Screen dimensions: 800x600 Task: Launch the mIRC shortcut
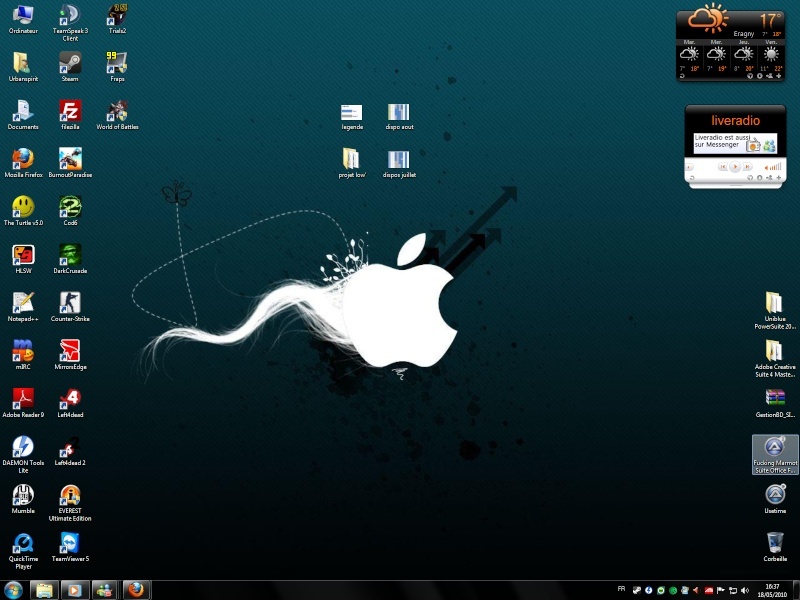(23, 355)
